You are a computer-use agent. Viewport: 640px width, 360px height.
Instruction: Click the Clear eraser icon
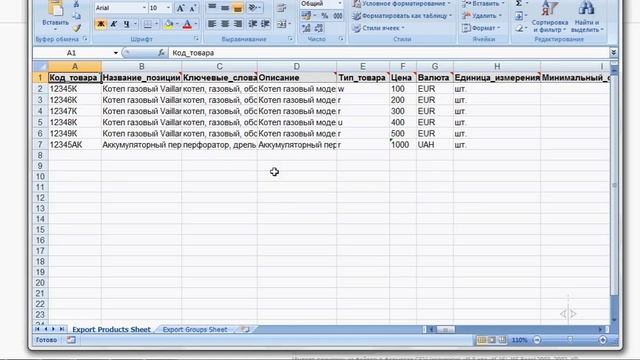pyautogui.click(x=519, y=28)
